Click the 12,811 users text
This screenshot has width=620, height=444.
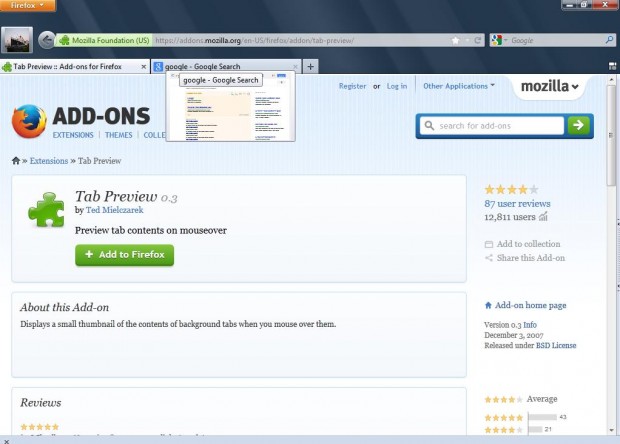pyautogui.click(x=510, y=217)
